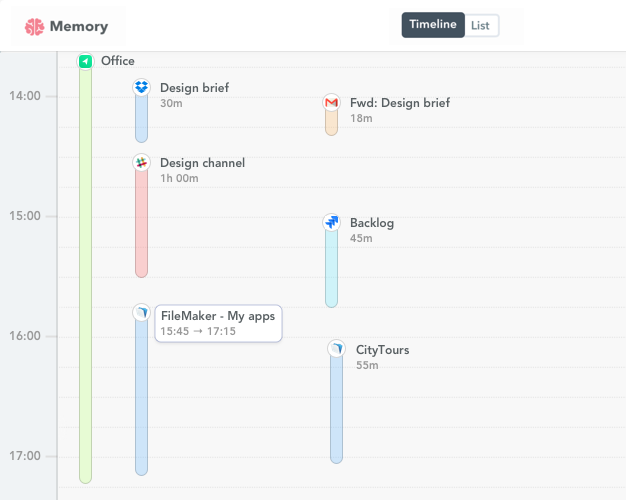Click the 30m duration under Design brief

(171, 103)
